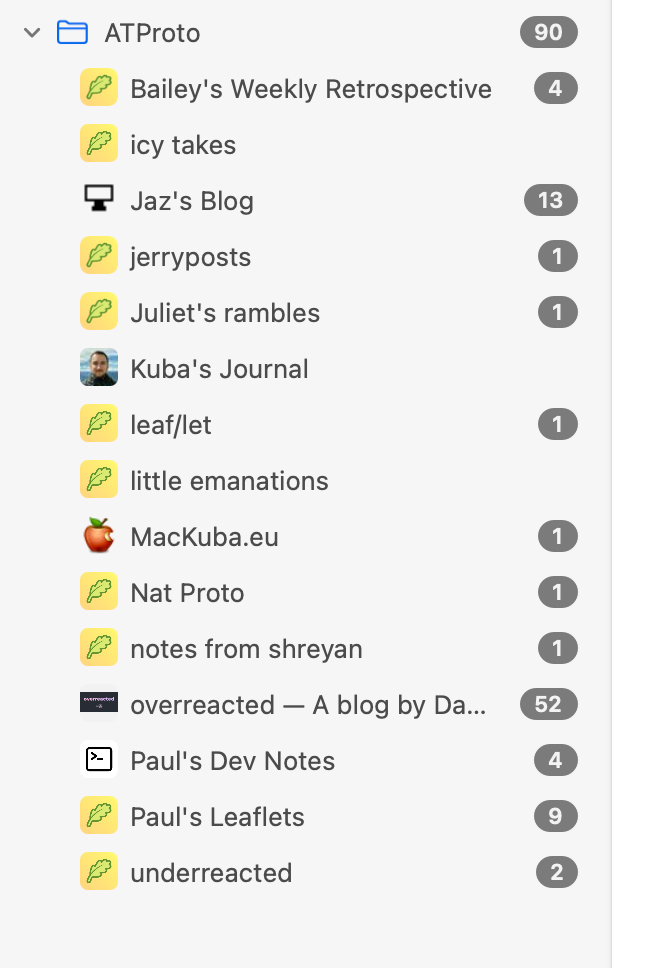The width and height of the screenshot is (672, 968).
Task: Click Jaz's Blog unread badge showing 13
Action: click(550, 200)
